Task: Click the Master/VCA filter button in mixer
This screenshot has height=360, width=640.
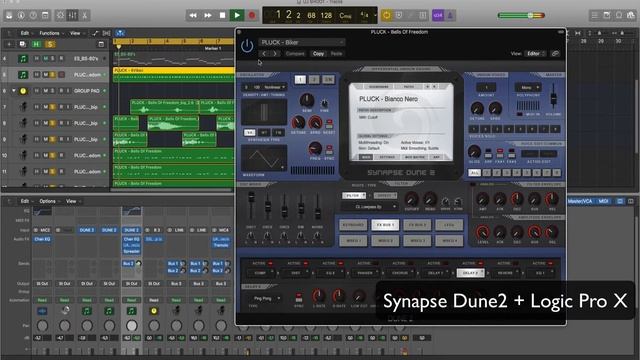Action: point(581,201)
